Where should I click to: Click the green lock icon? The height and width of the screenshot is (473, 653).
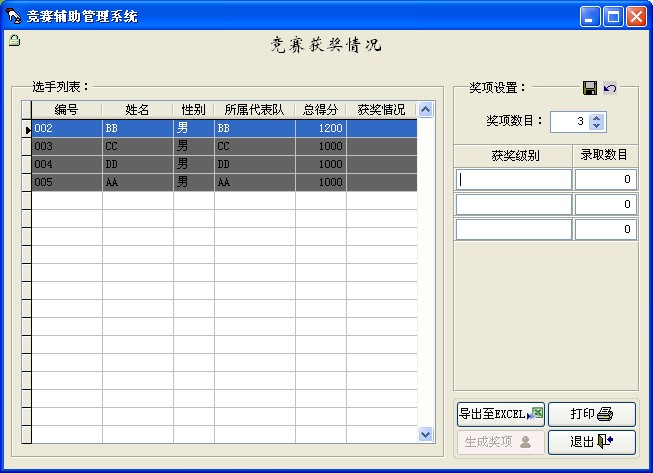tap(14, 40)
